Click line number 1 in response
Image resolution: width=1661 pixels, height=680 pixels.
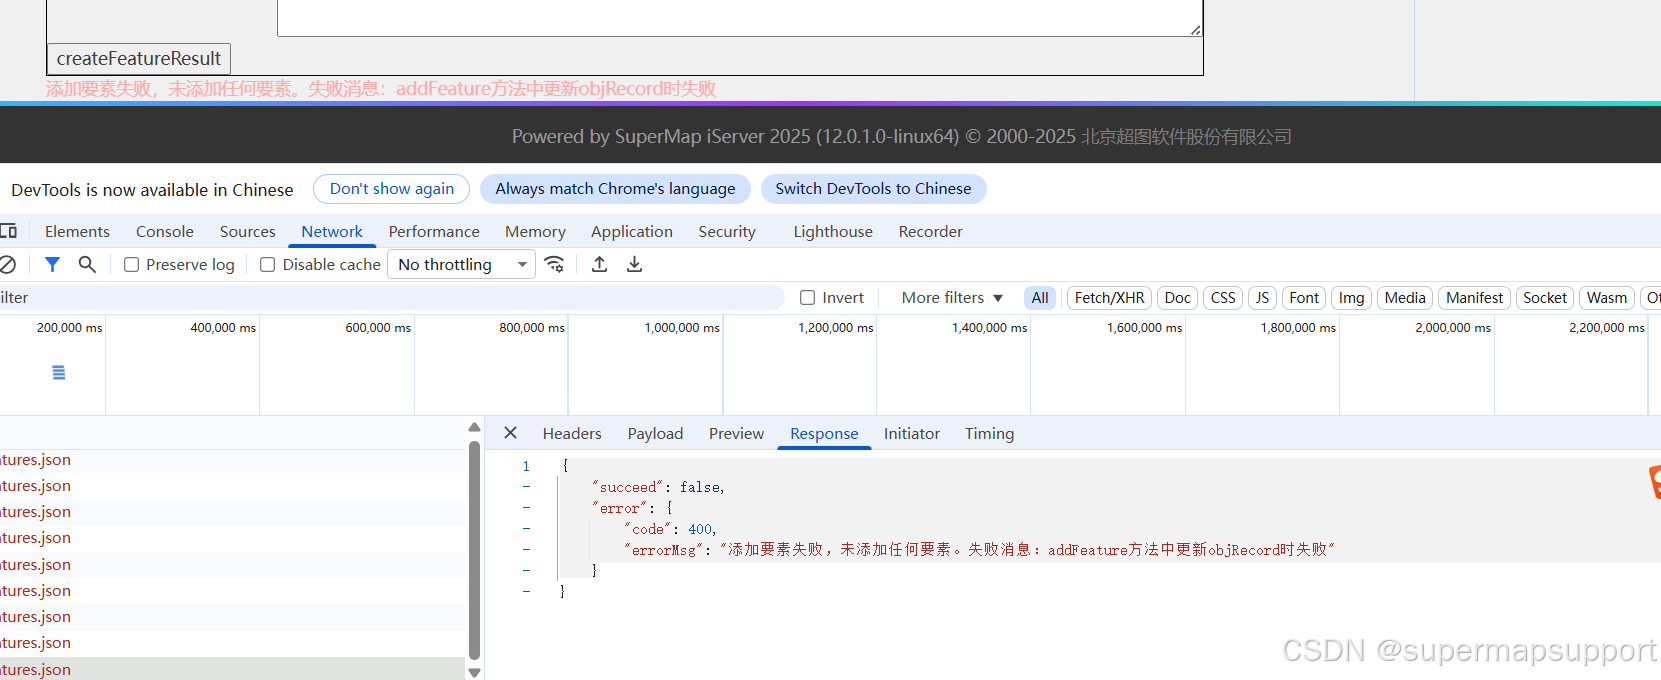coord(526,466)
